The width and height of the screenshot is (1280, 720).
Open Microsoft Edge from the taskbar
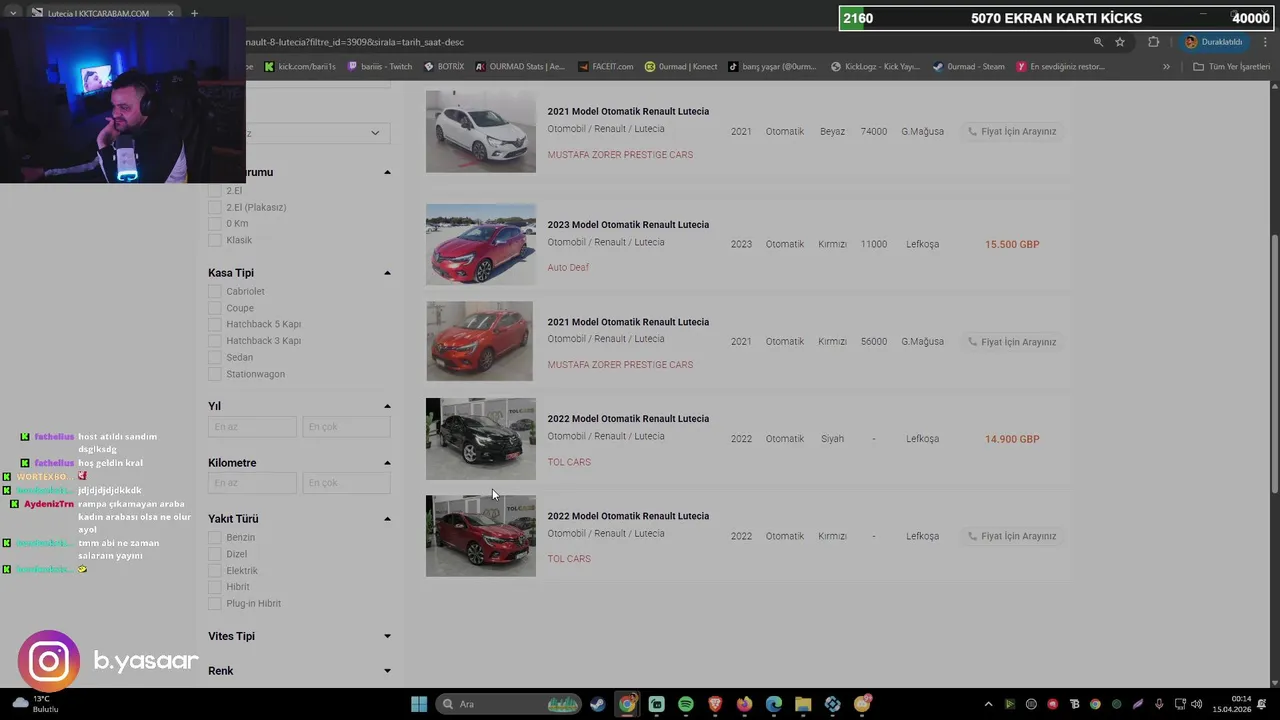(774, 704)
